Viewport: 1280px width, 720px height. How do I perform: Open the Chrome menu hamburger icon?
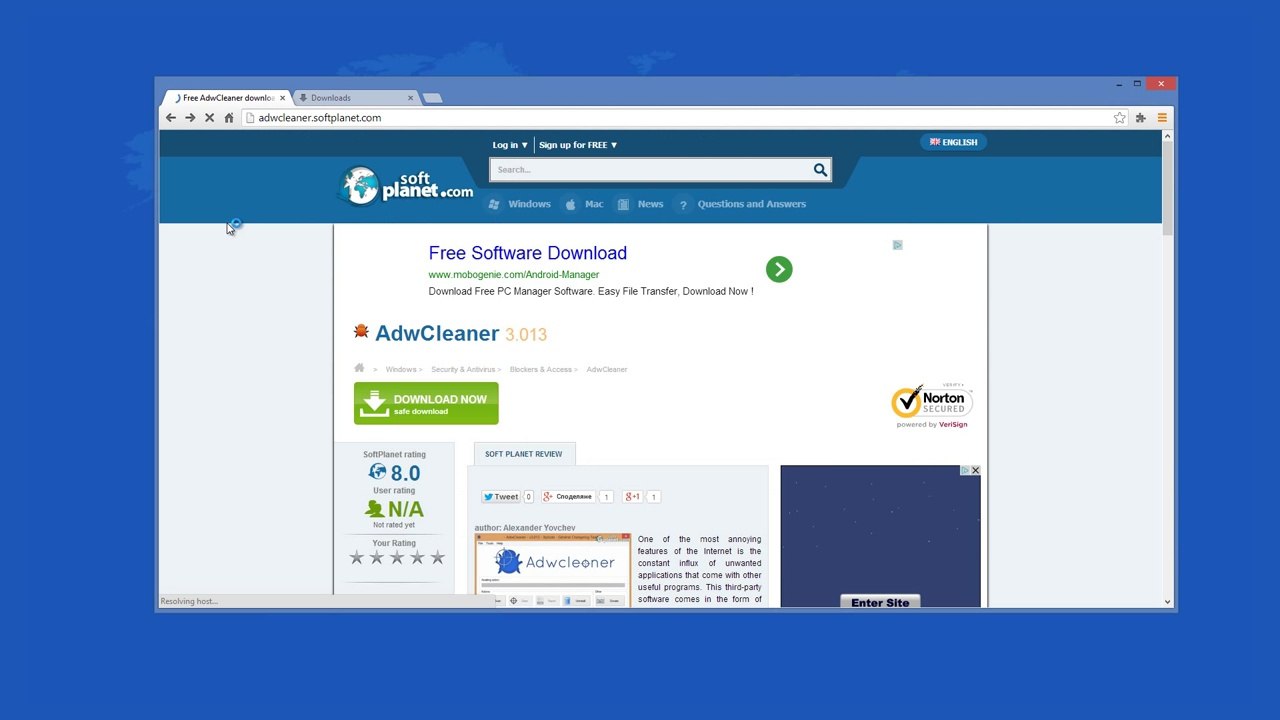tap(1162, 118)
